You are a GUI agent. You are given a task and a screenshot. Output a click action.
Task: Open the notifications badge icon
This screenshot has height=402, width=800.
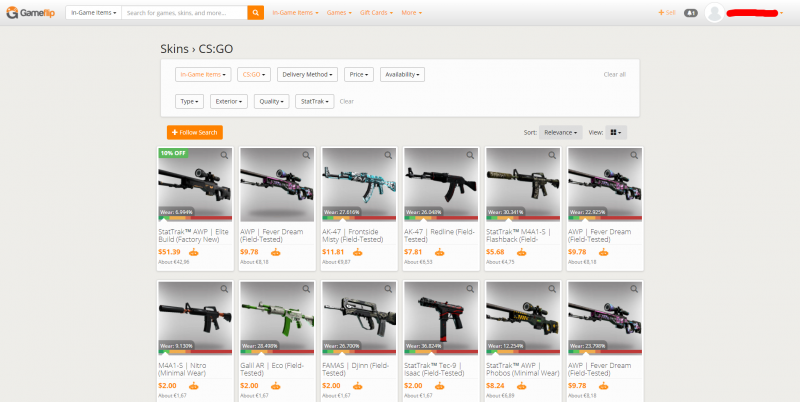[x=690, y=13]
